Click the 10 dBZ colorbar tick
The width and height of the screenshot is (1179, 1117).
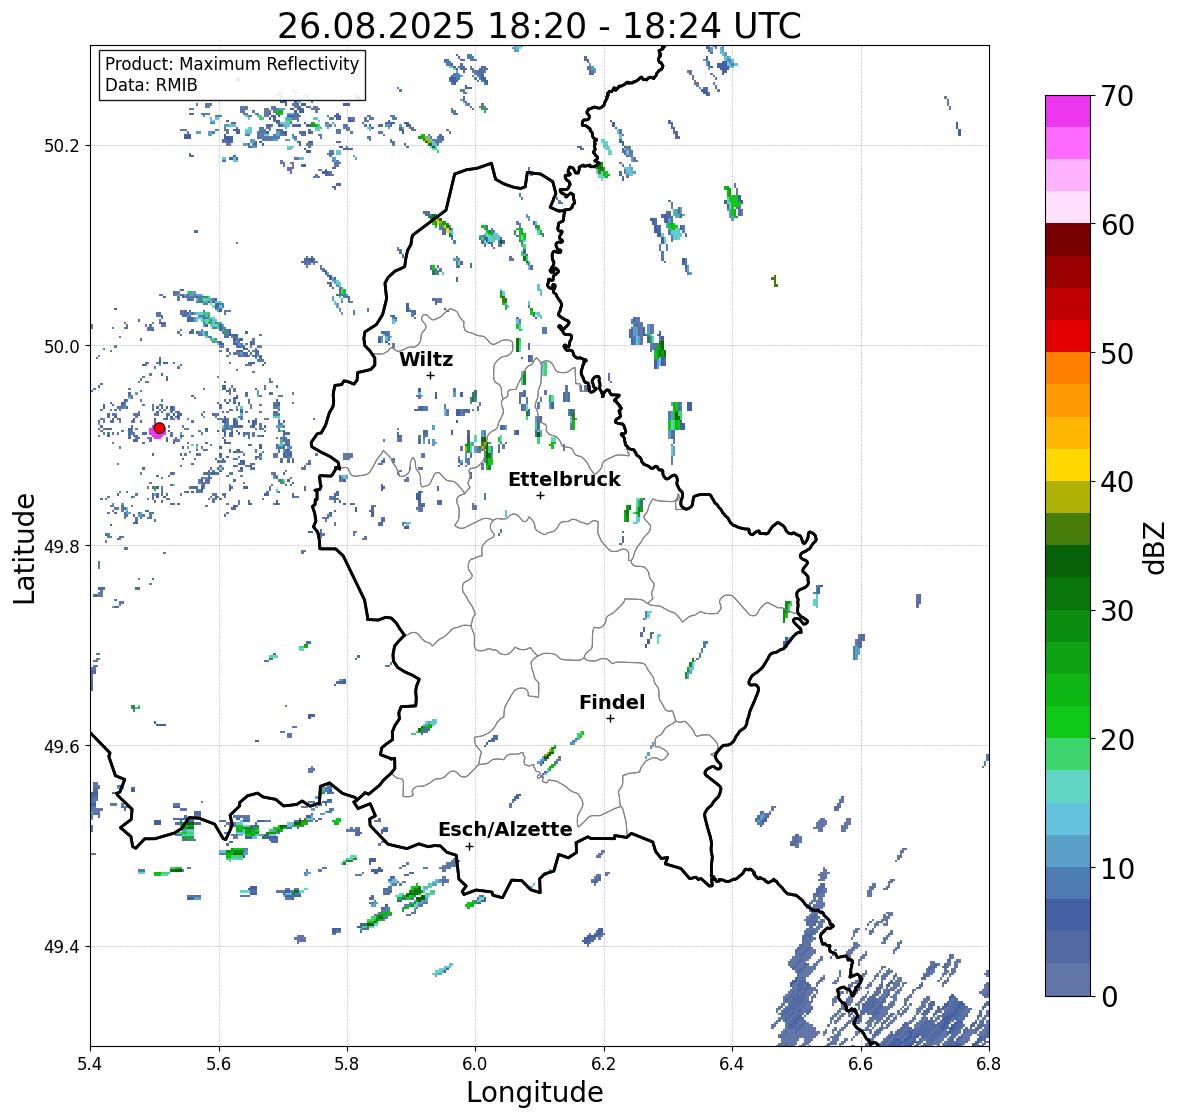click(1117, 868)
